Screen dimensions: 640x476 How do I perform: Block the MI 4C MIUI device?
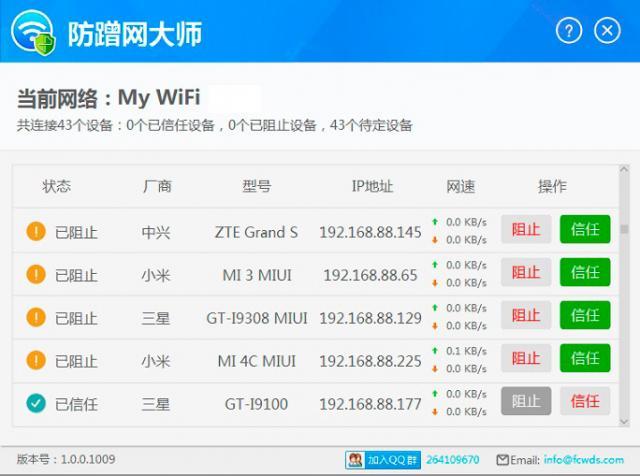click(526, 358)
